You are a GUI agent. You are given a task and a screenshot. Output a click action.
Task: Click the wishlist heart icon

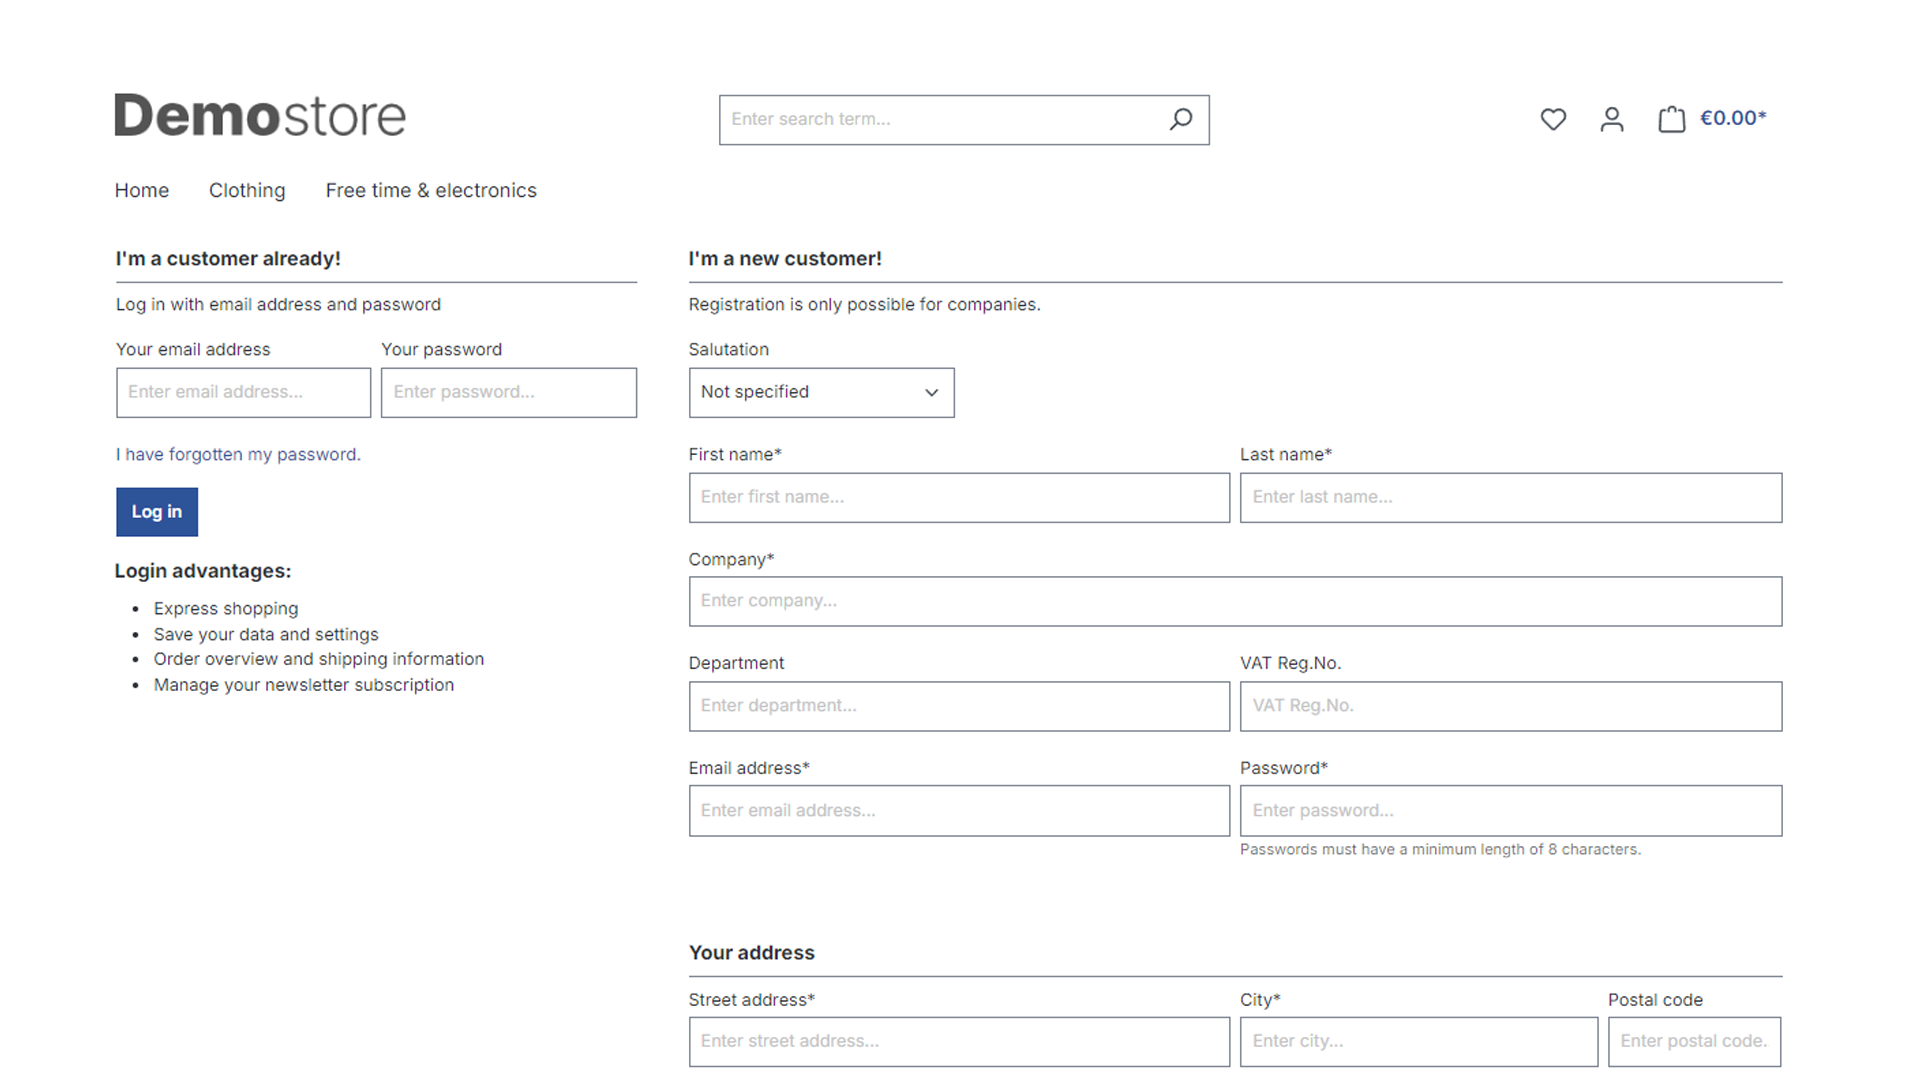tap(1553, 119)
